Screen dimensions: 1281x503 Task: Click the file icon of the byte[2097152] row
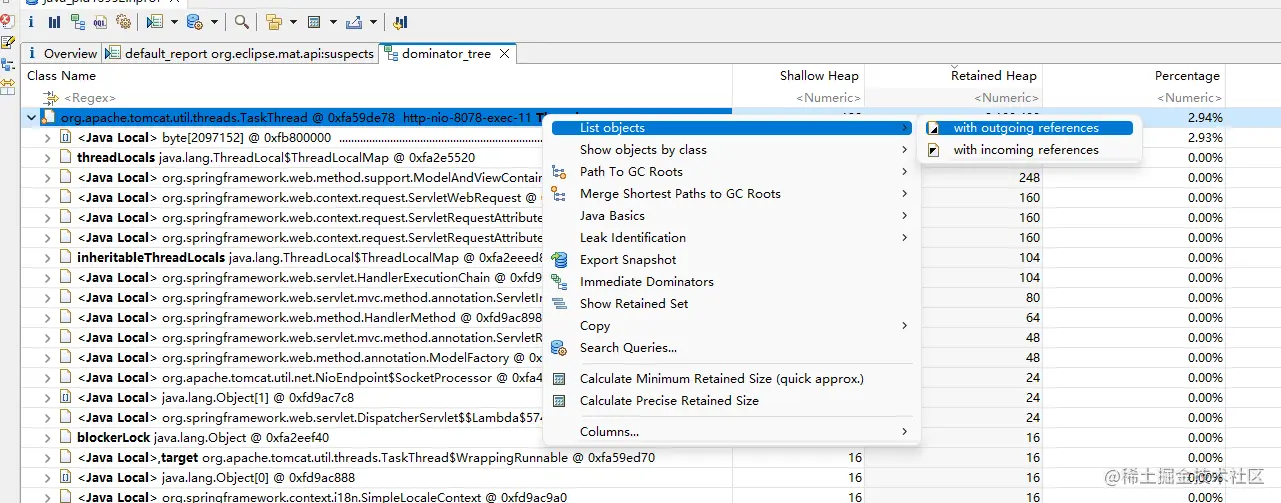point(66,137)
